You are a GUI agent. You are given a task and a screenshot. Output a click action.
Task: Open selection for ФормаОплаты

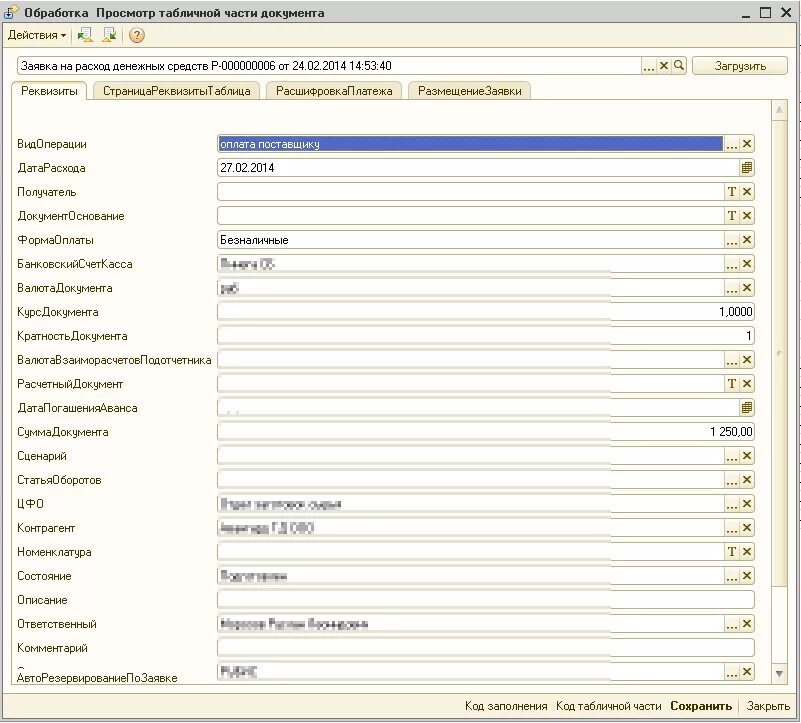point(732,240)
